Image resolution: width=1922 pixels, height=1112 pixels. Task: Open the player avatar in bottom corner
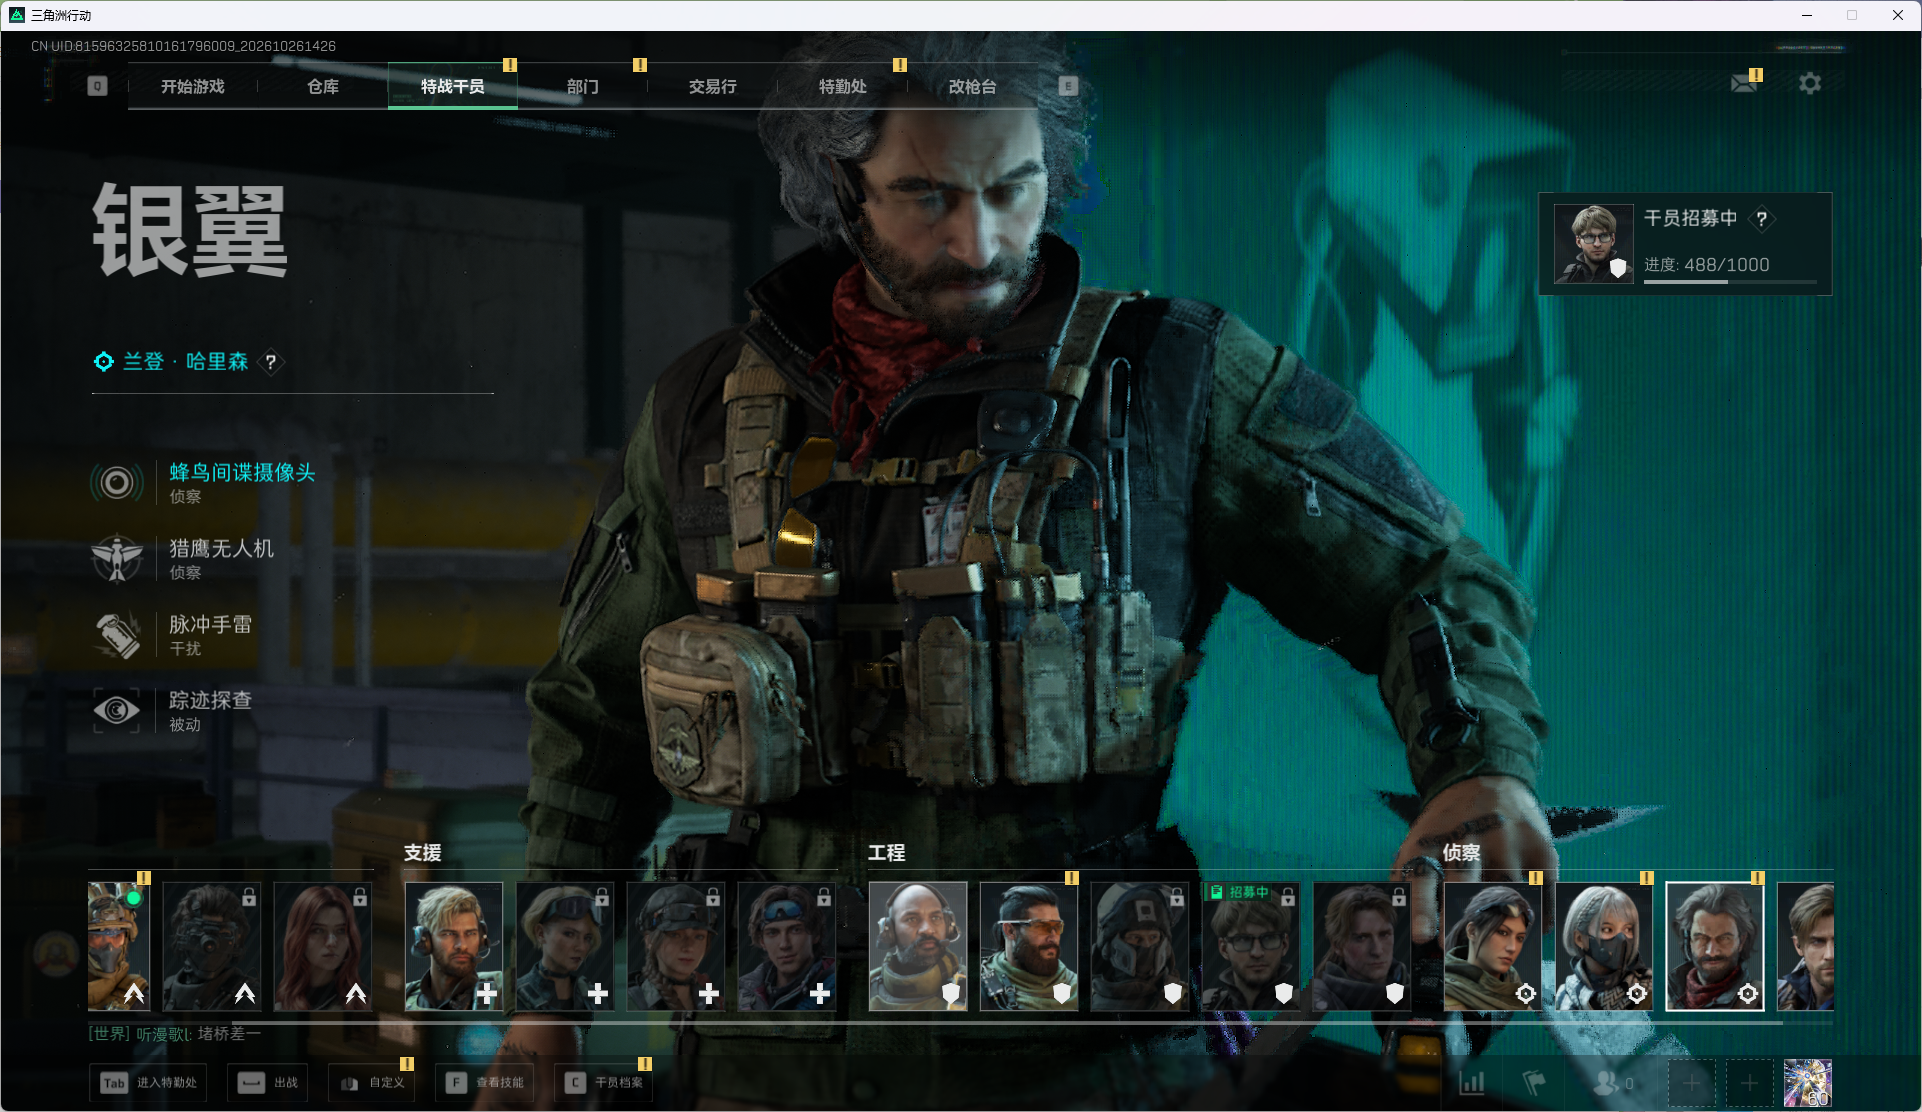click(1808, 1083)
